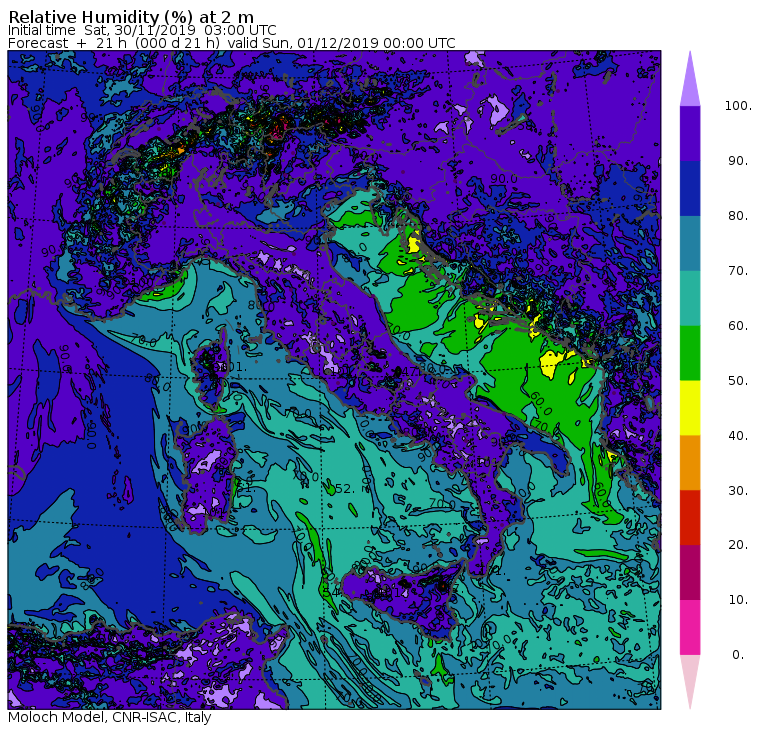
Task: Click the light purple top arrow of the colorbar
Action: pyautogui.click(x=690, y=79)
